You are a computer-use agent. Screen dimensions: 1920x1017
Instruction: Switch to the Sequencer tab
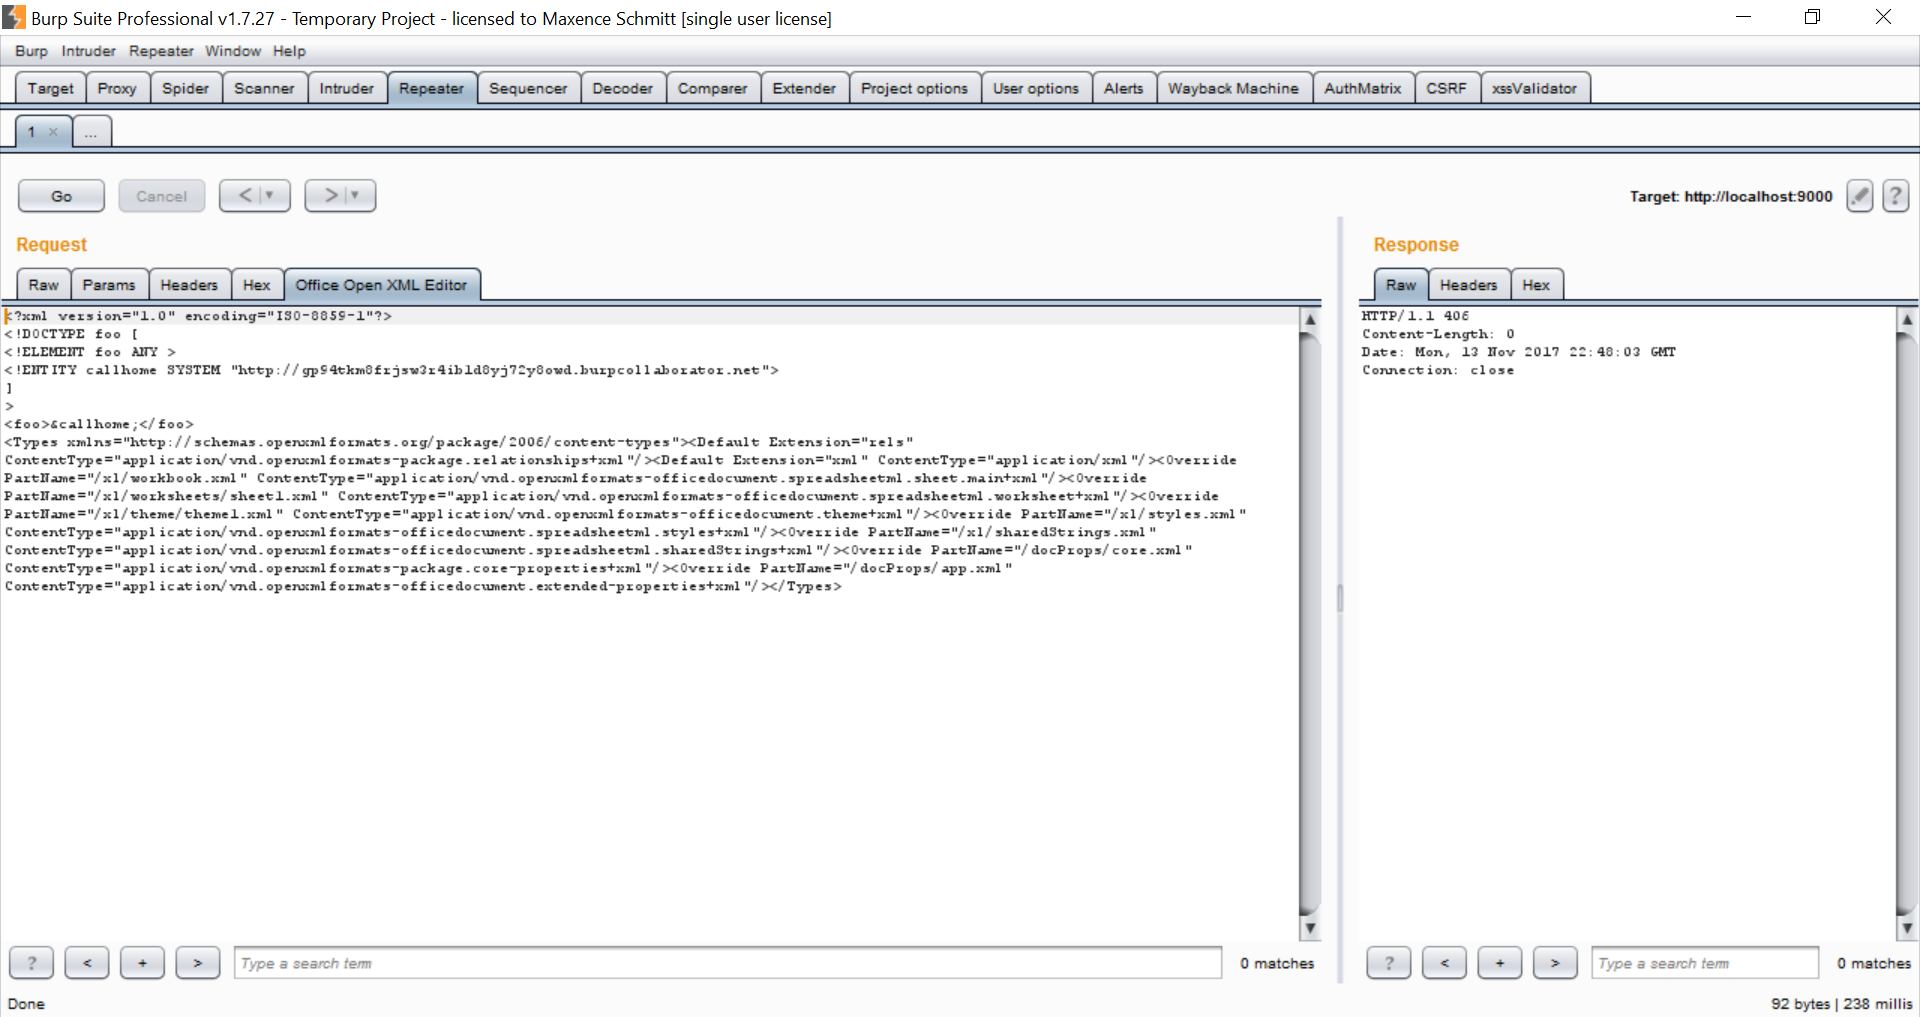[528, 88]
